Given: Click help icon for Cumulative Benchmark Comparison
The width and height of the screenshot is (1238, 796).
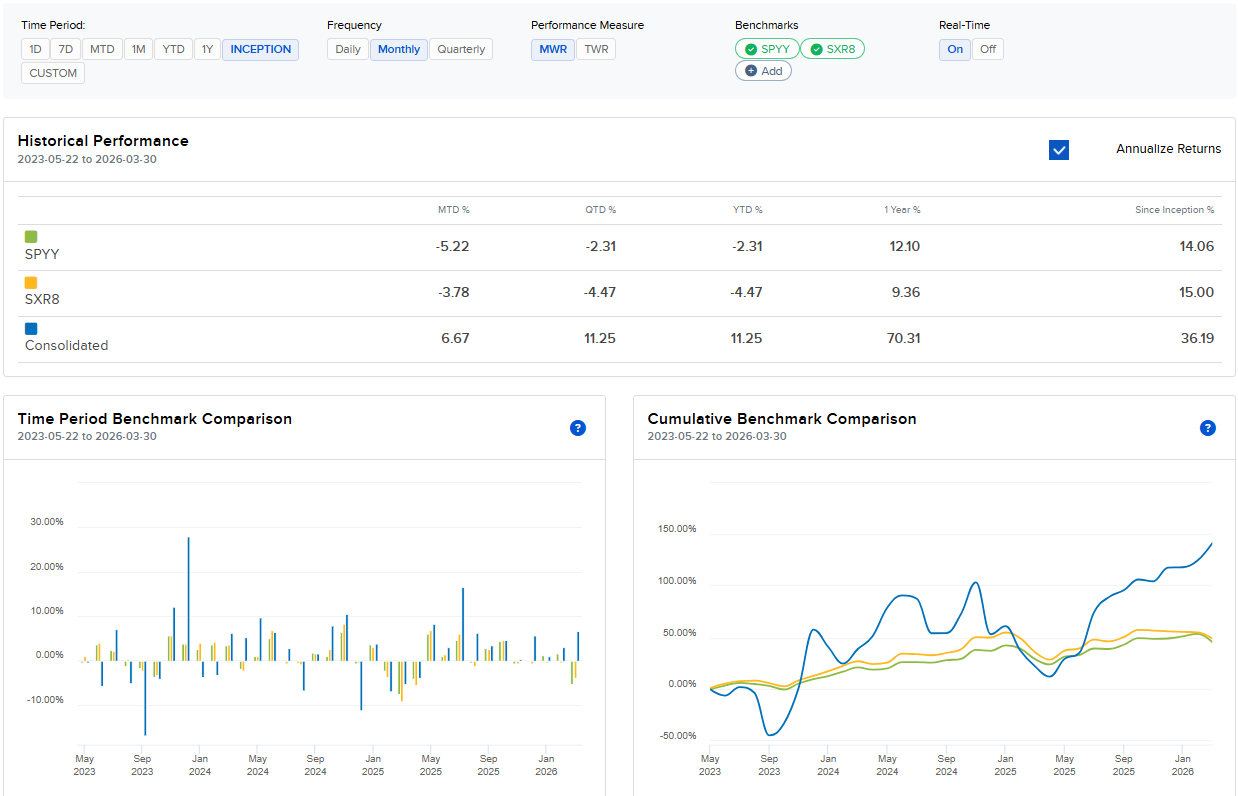Looking at the screenshot, I should click(1207, 428).
